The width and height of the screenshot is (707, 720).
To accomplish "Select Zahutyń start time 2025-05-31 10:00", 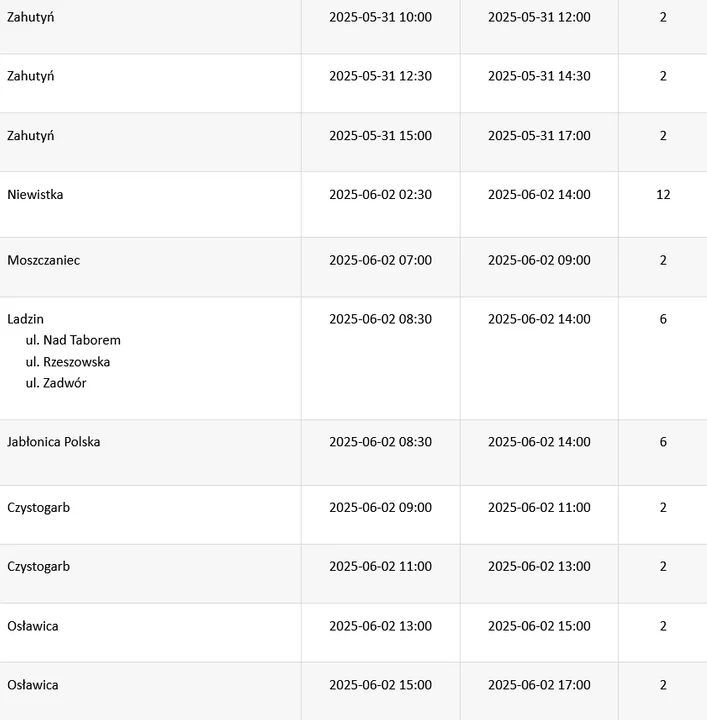I will [x=381, y=17].
